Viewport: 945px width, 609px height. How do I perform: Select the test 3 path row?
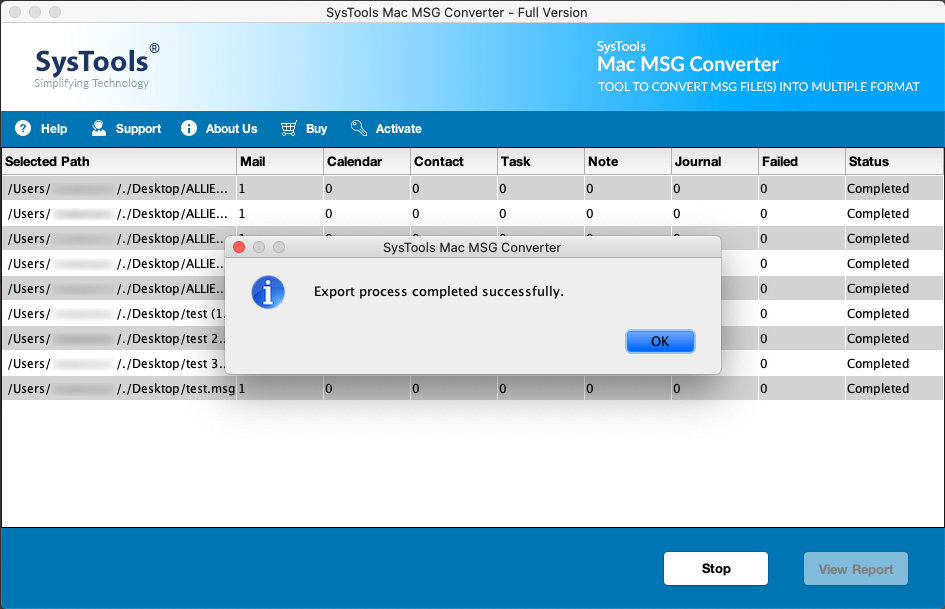coord(114,364)
